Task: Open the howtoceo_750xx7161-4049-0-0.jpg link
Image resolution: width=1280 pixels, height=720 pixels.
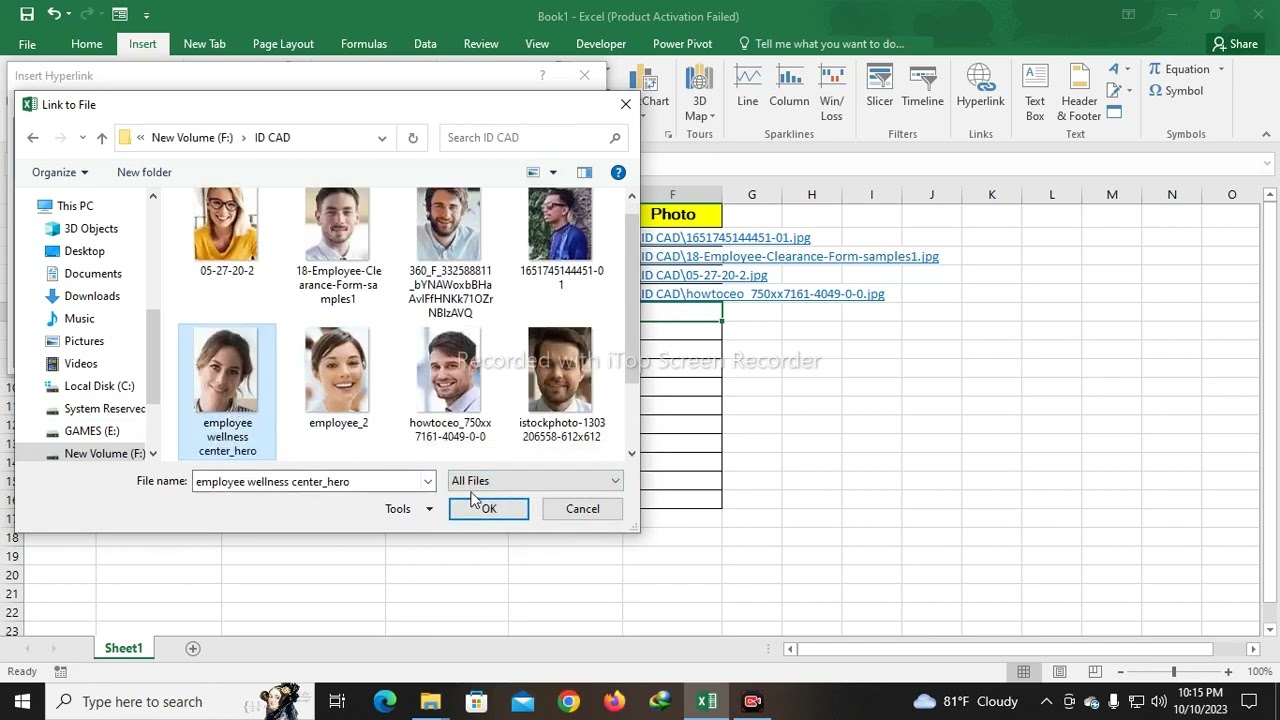Action: 762,294
